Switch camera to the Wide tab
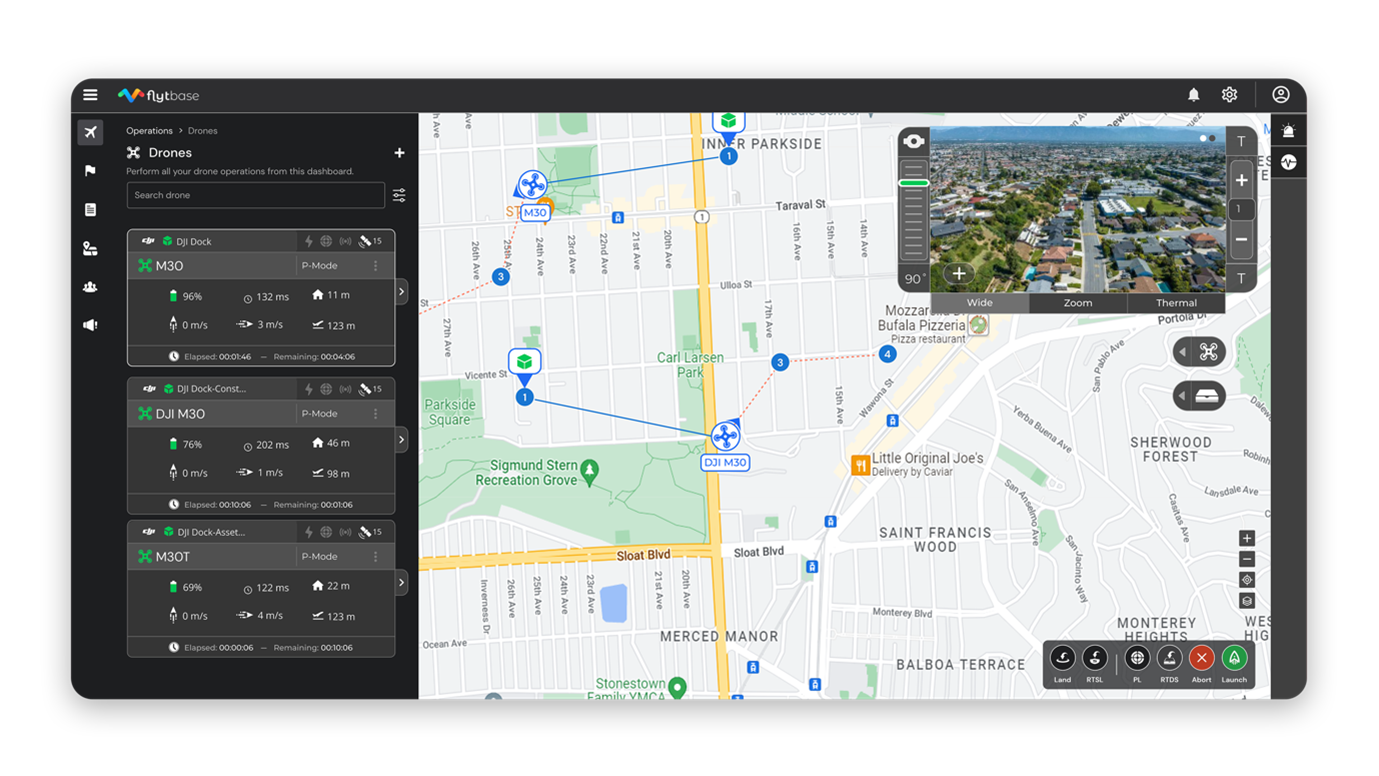 pyautogui.click(x=980, y=303)
